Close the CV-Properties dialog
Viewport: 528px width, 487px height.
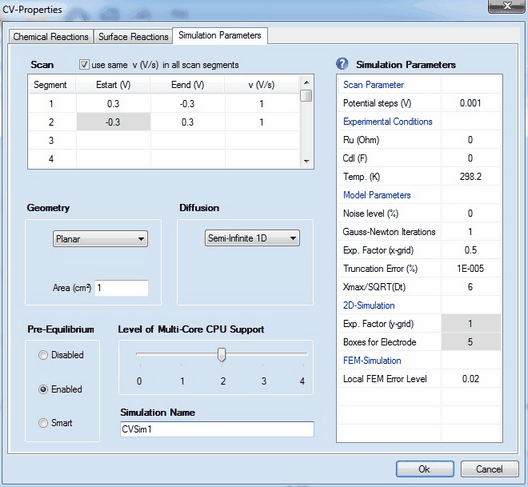[506, 6]
